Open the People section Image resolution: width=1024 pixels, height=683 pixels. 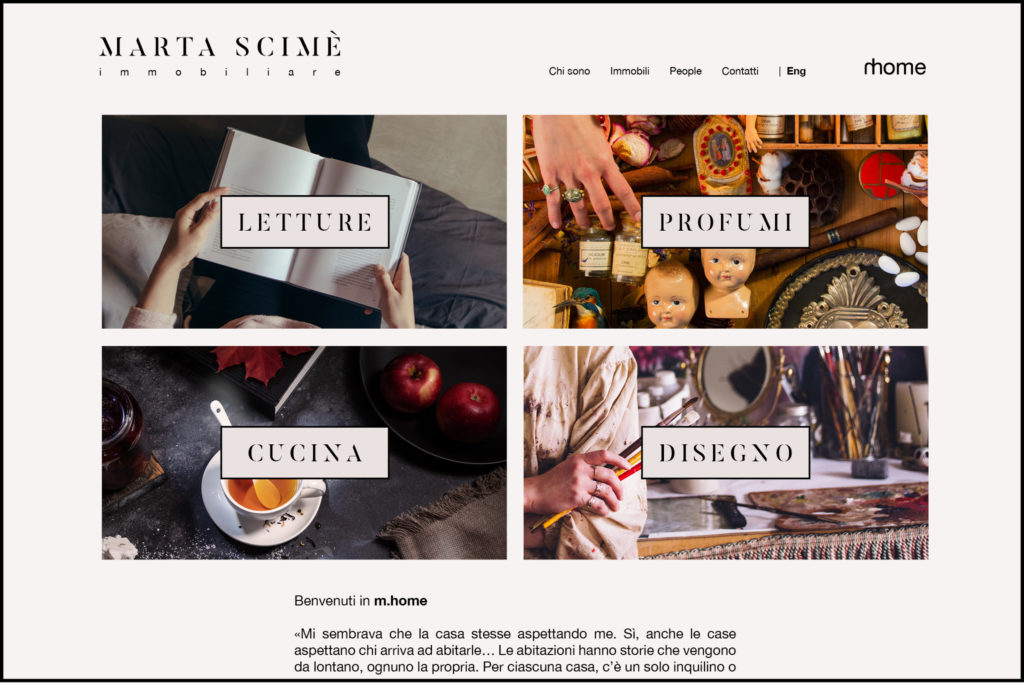point(685,71)
